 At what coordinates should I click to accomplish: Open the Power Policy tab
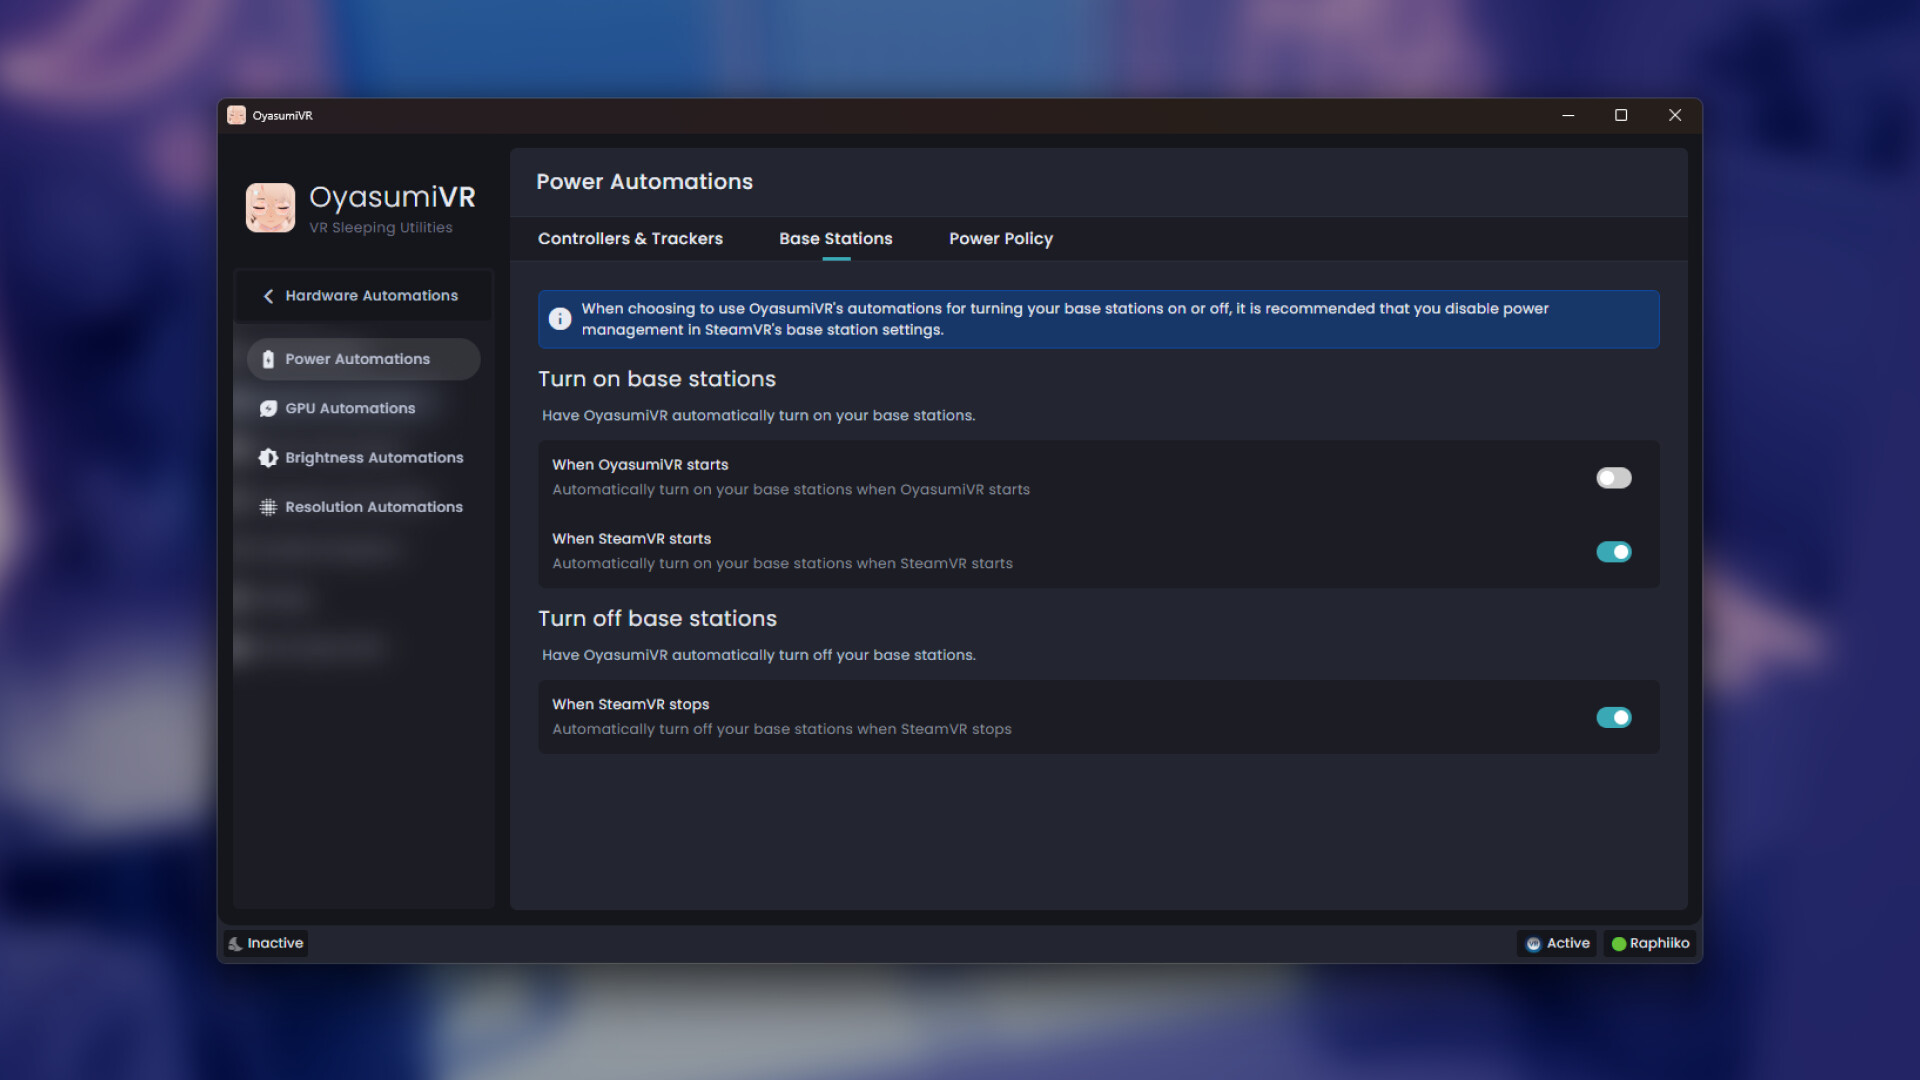[x=1000, y=238]
